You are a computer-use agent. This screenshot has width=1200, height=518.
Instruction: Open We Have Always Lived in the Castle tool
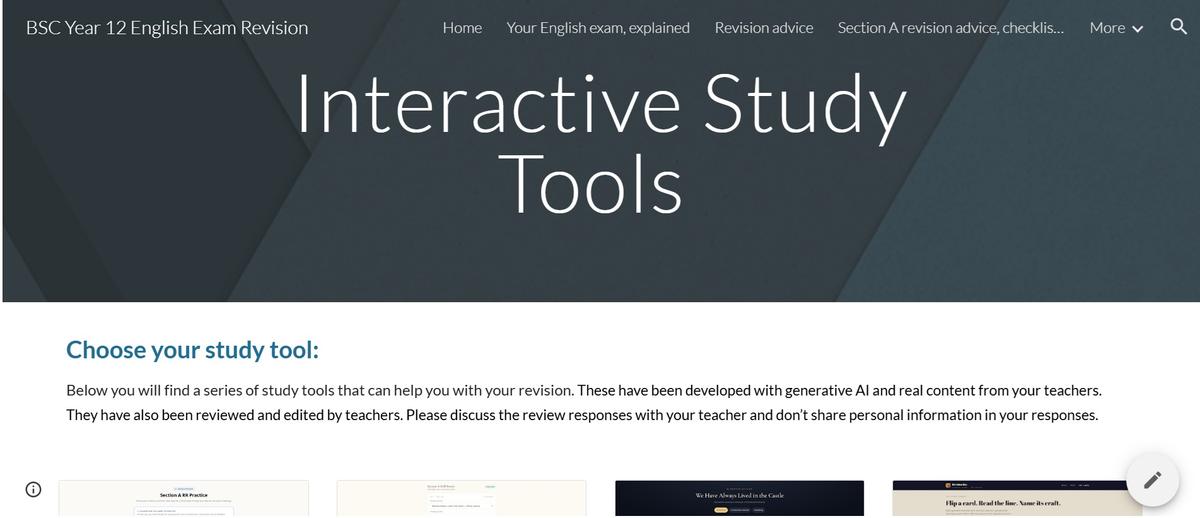739,499
